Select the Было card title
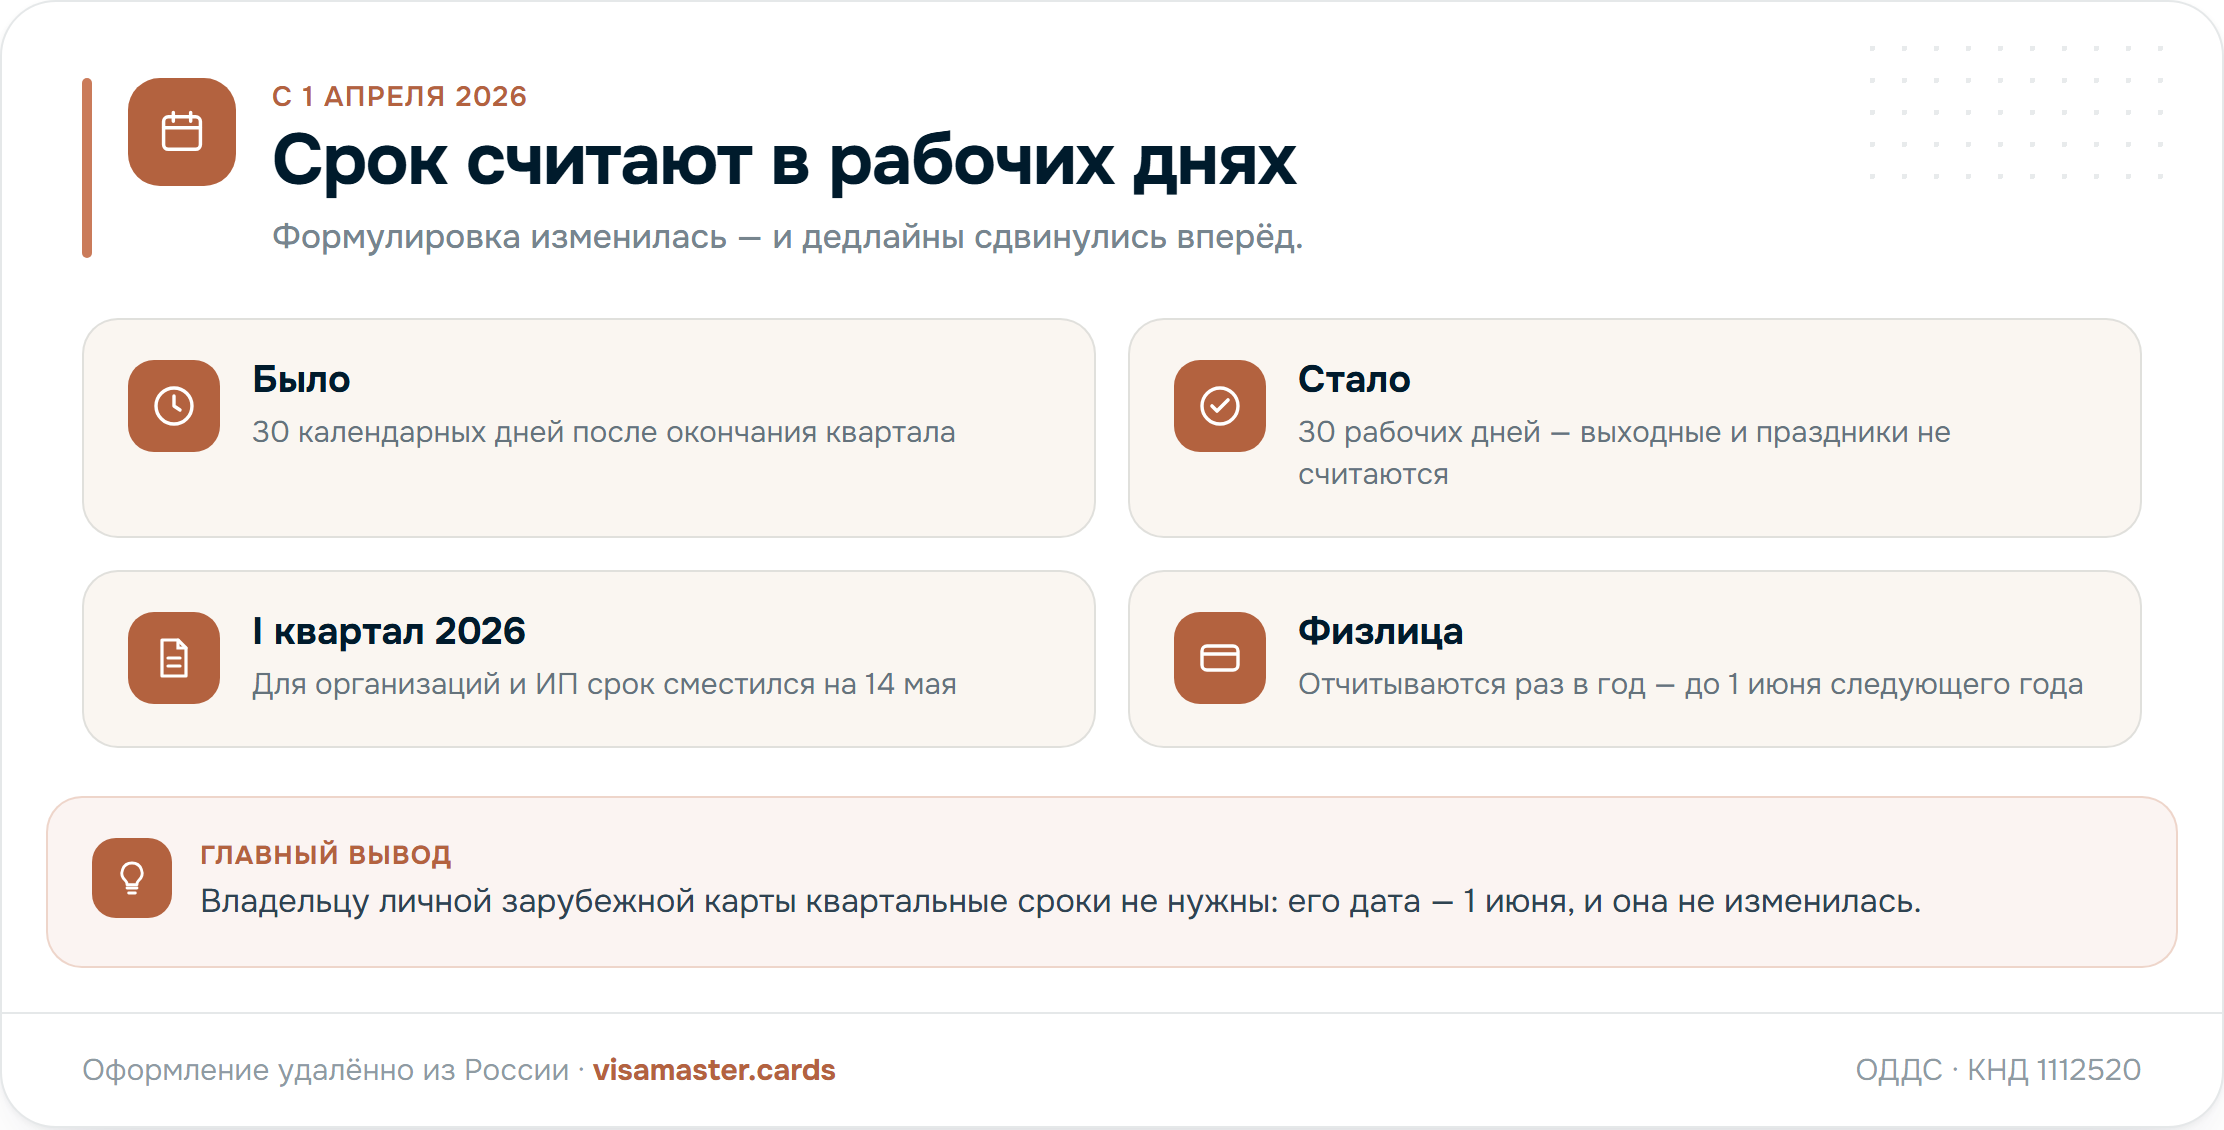This screenshot has height=1130, width=2224. (x=301, y=380)
